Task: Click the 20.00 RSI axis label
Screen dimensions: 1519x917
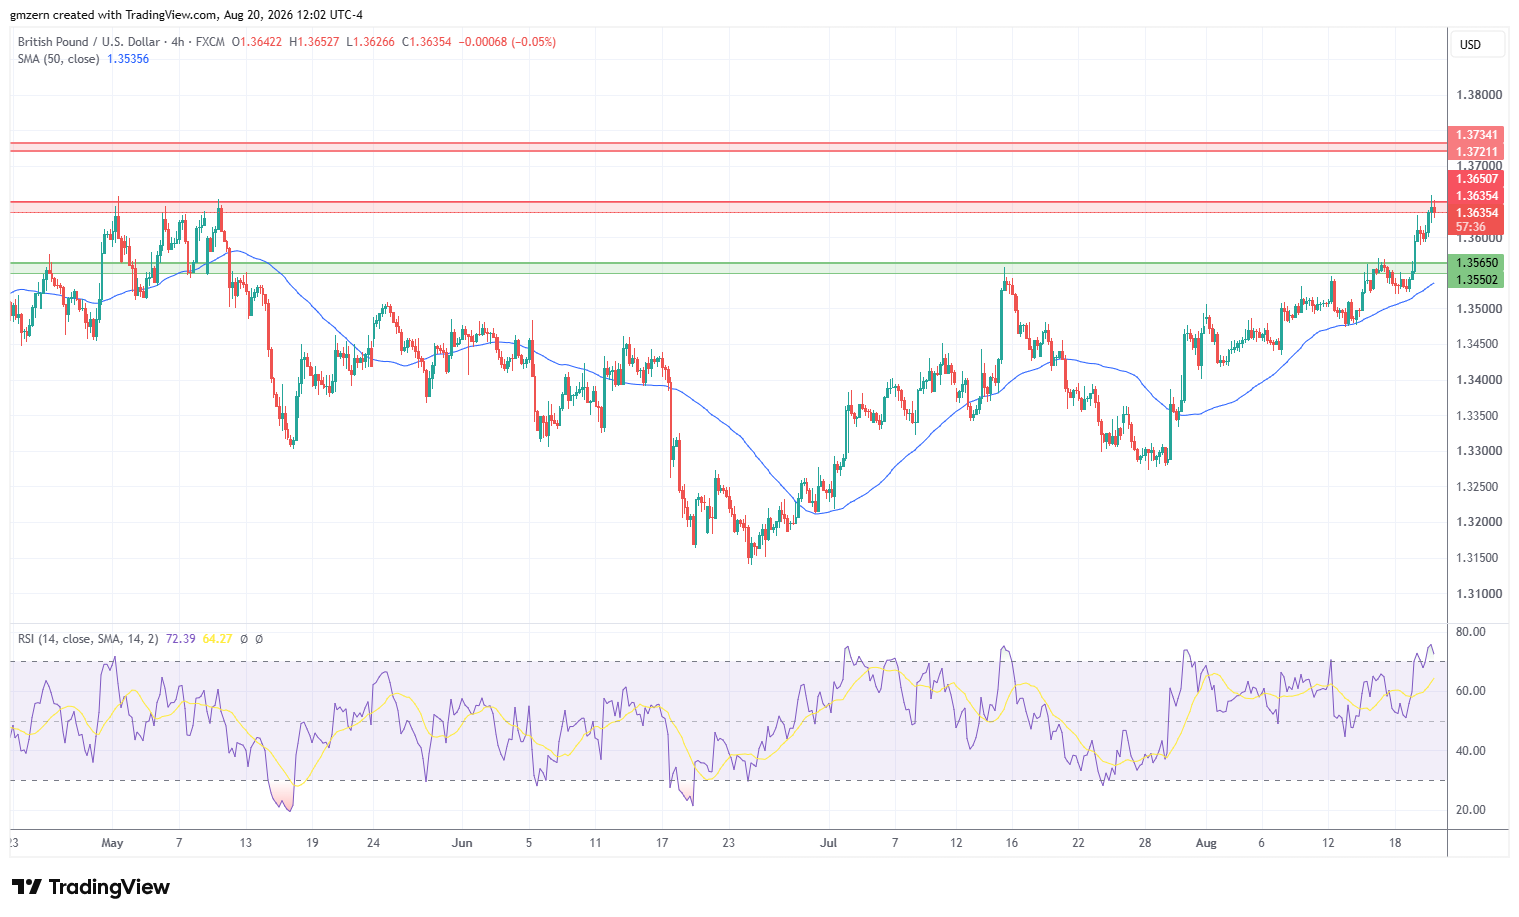Action: coord(1471,810)
